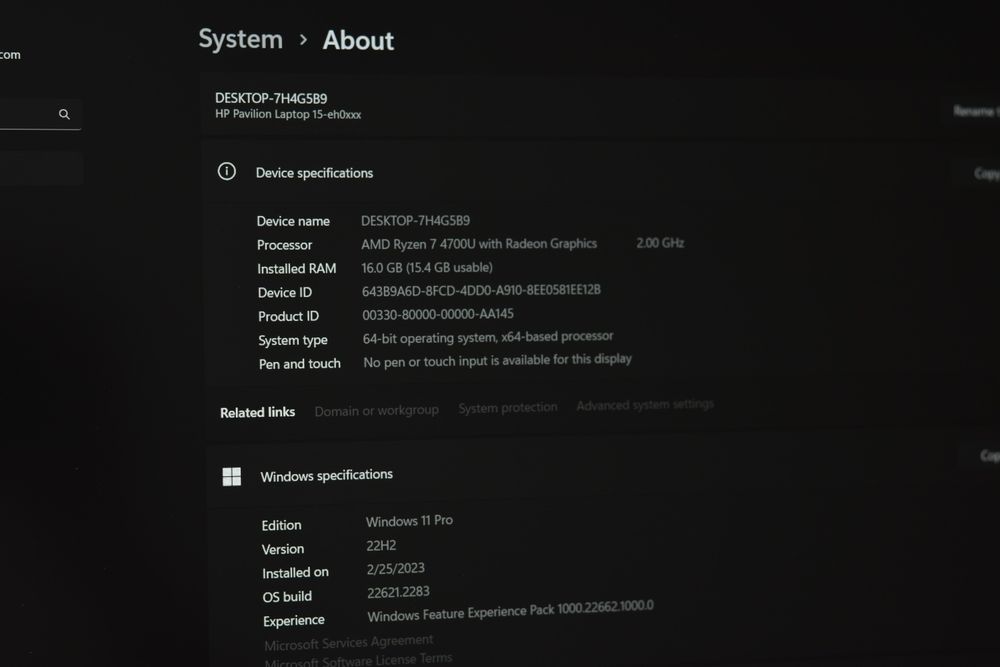Image resolution: width=1000 pixels, height=667 pixels.
Task: Open Domain or workgroup link
Action: tap(376, 411)
